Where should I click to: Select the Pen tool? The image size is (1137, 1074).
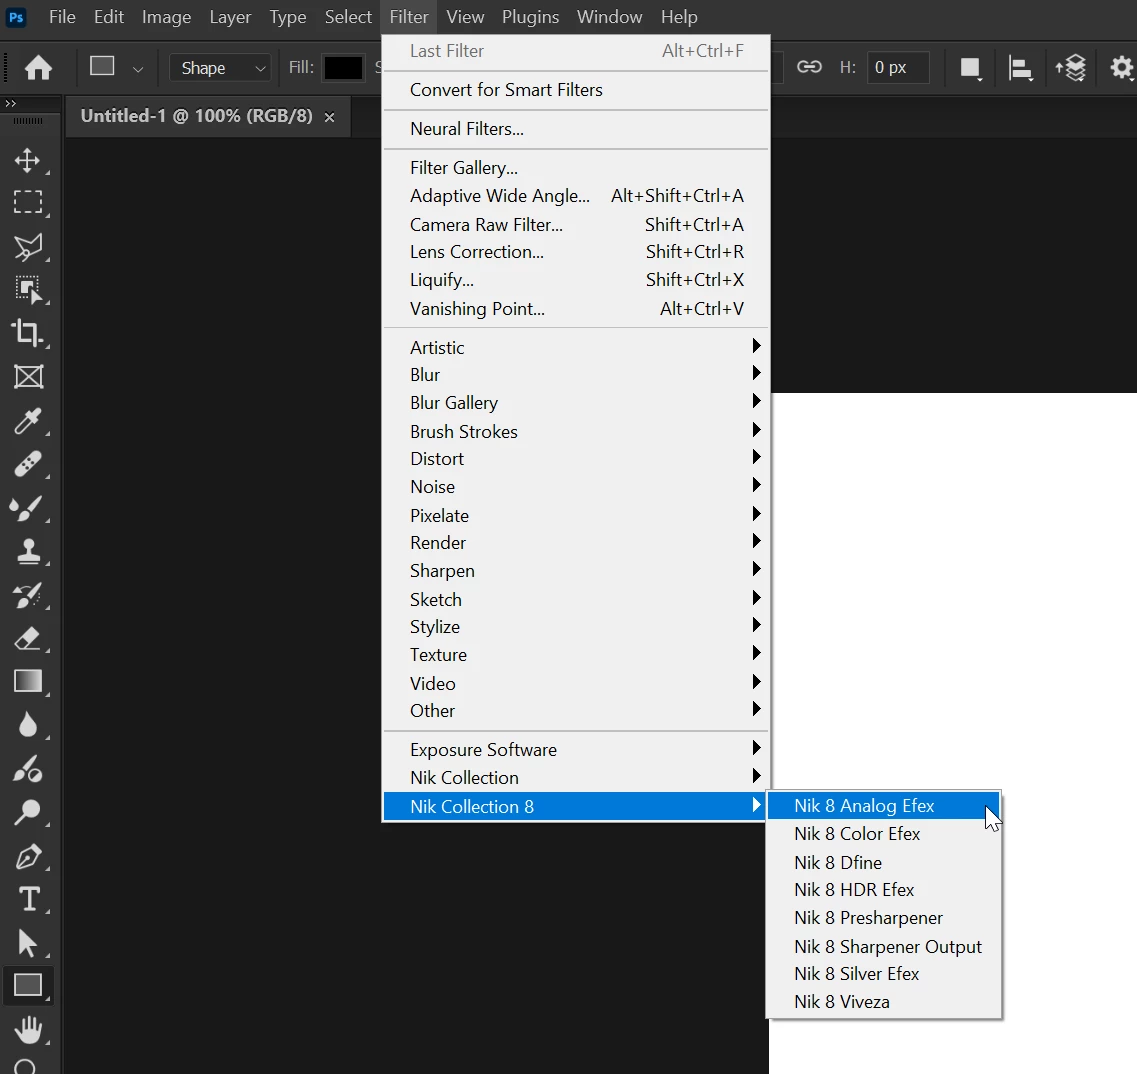28,856
